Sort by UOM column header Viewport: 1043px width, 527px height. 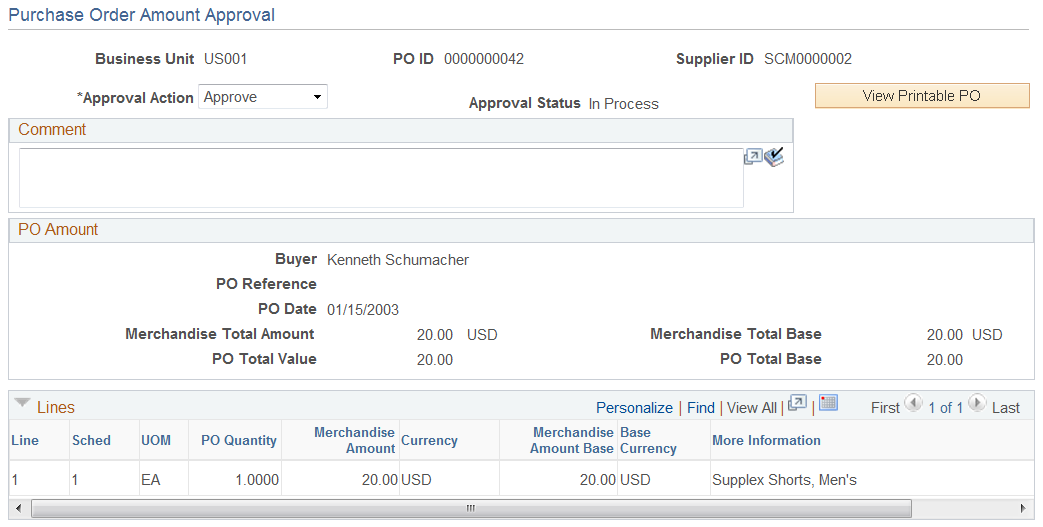156,440
